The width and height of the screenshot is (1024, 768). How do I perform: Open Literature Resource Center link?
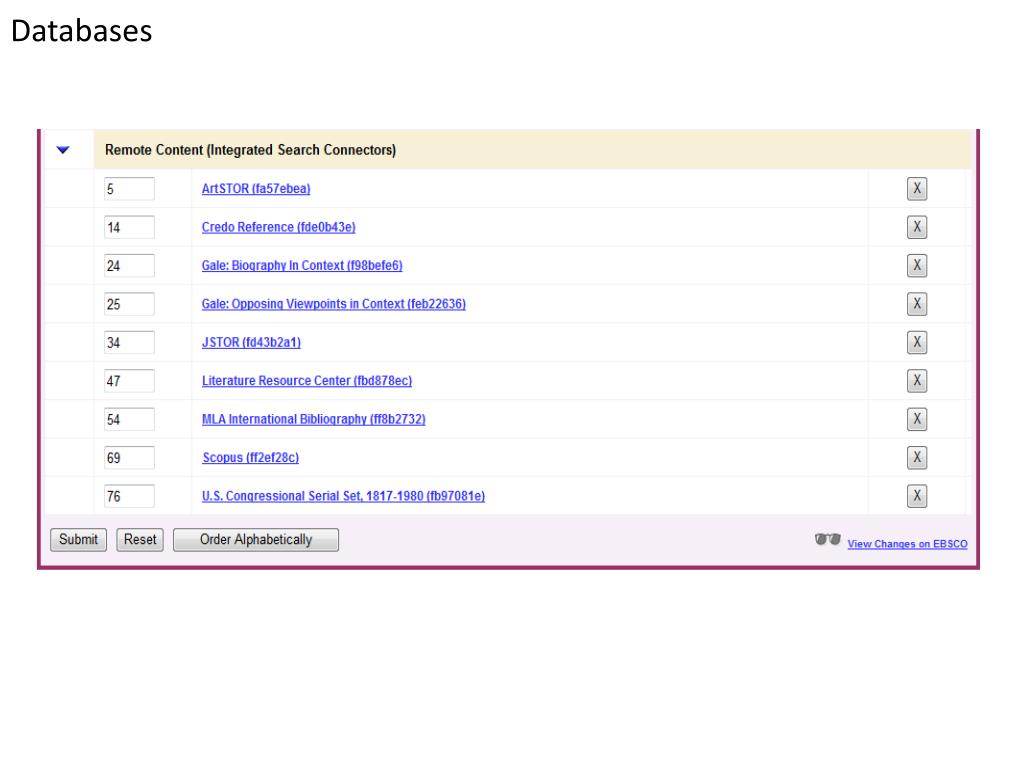(x=307, y=381)
